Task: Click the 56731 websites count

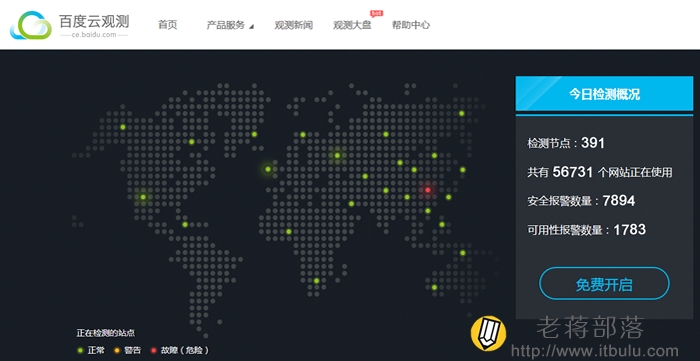Action: pos(573,172)
